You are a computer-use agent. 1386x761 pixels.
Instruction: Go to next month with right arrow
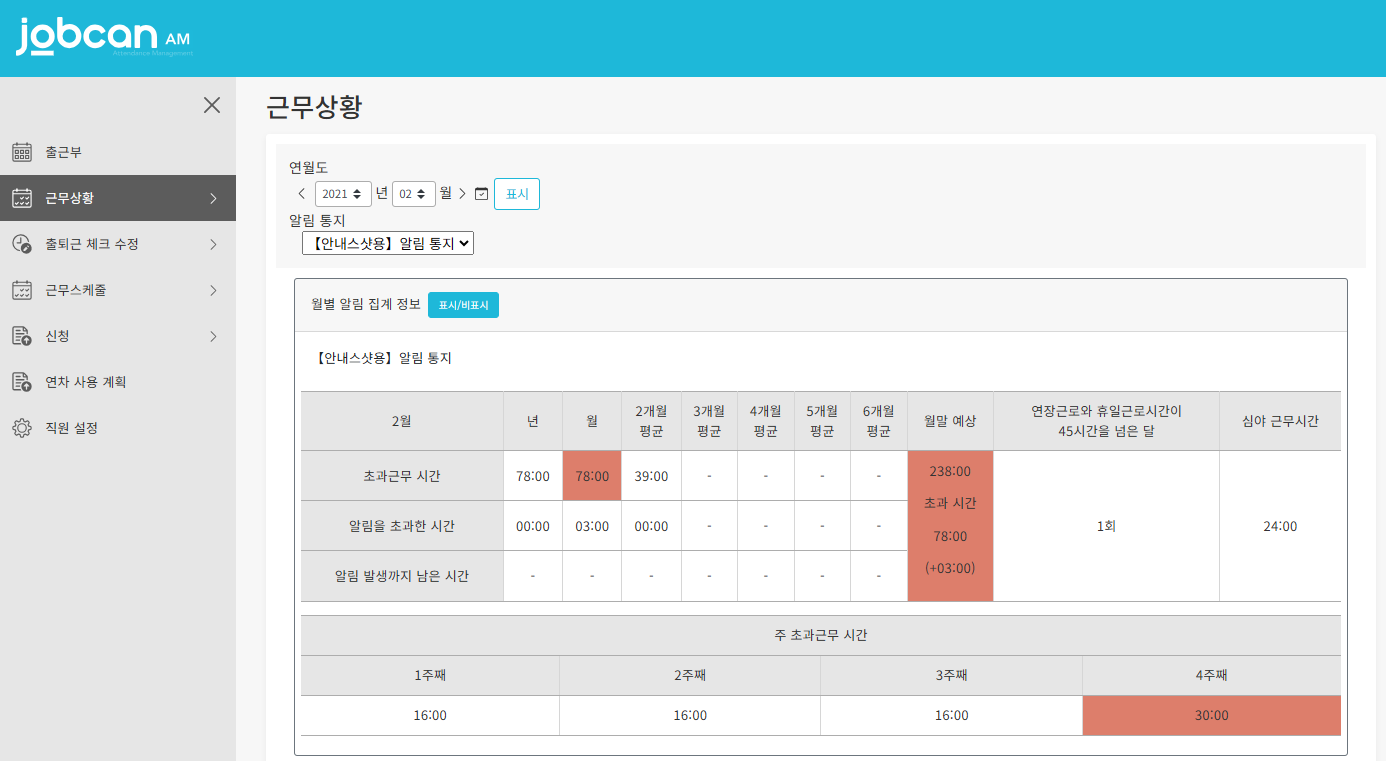coord(462,194)
